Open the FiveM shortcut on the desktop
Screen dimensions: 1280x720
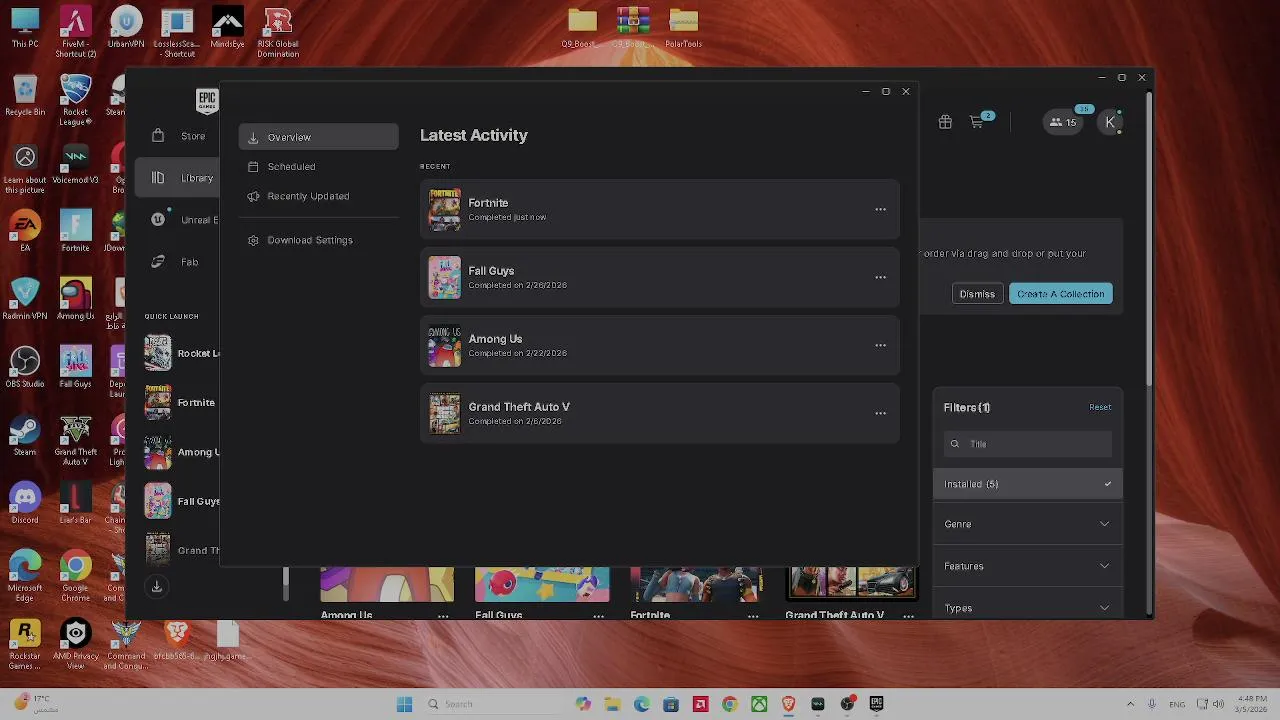(75, 32)
